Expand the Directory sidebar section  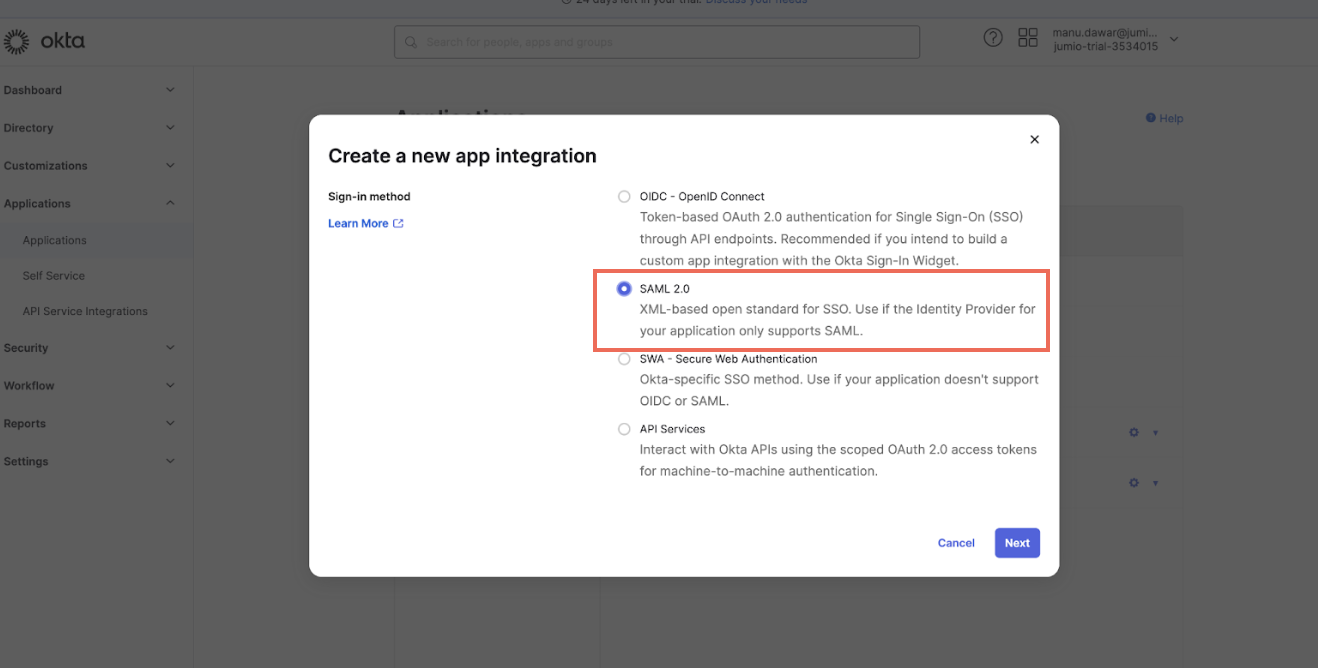tap(170, 128)
